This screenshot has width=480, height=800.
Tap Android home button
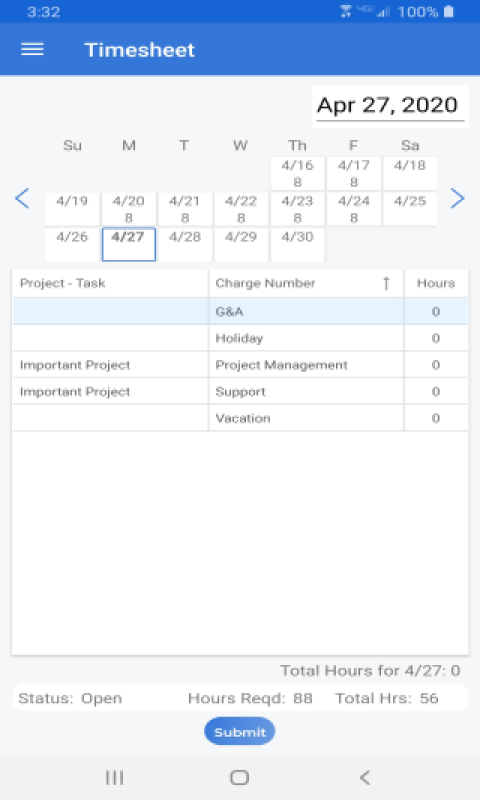pos(239,778)
